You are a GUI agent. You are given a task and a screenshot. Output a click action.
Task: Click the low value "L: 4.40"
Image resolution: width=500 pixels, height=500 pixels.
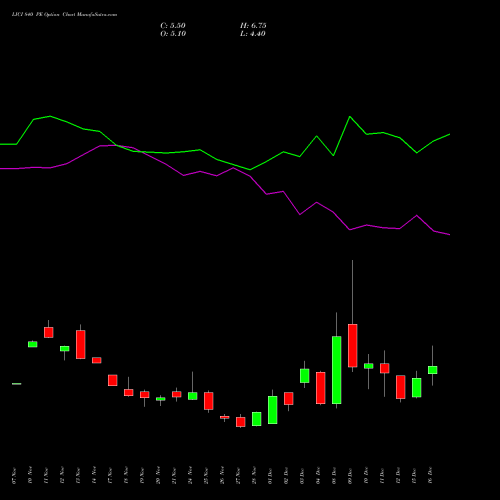point(253,34)
